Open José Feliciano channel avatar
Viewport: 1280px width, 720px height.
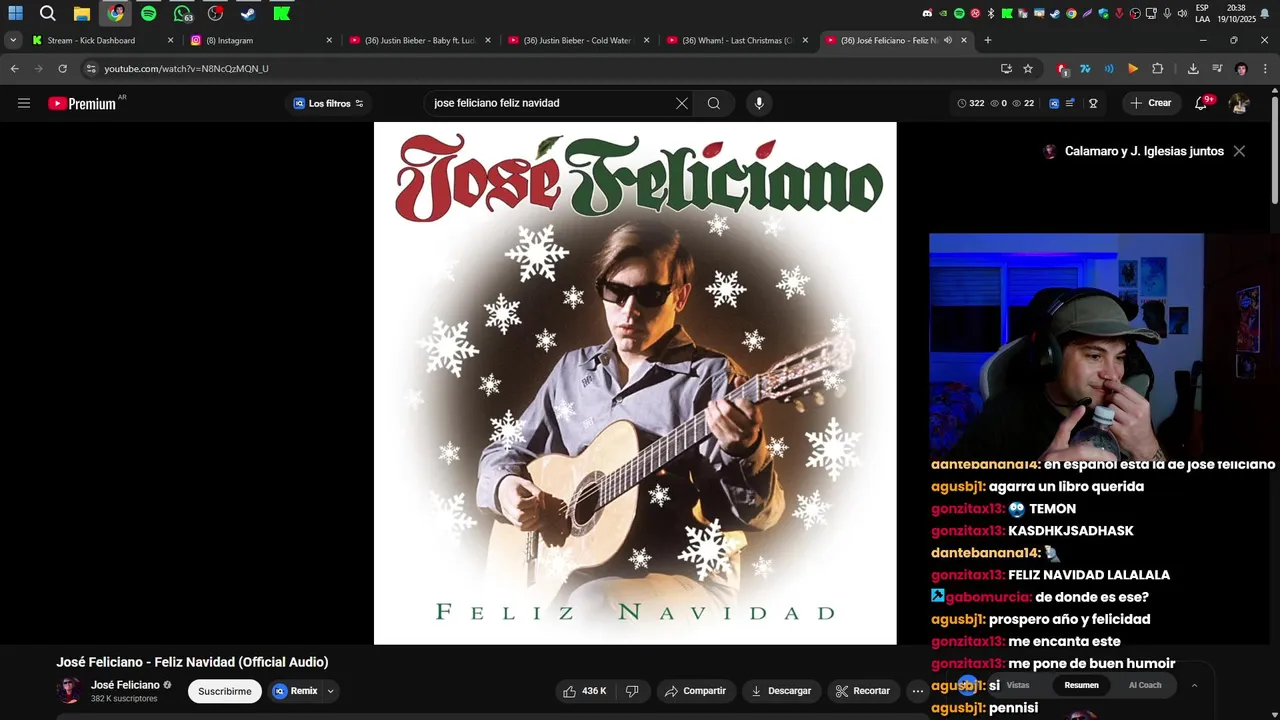click(69, 691)
